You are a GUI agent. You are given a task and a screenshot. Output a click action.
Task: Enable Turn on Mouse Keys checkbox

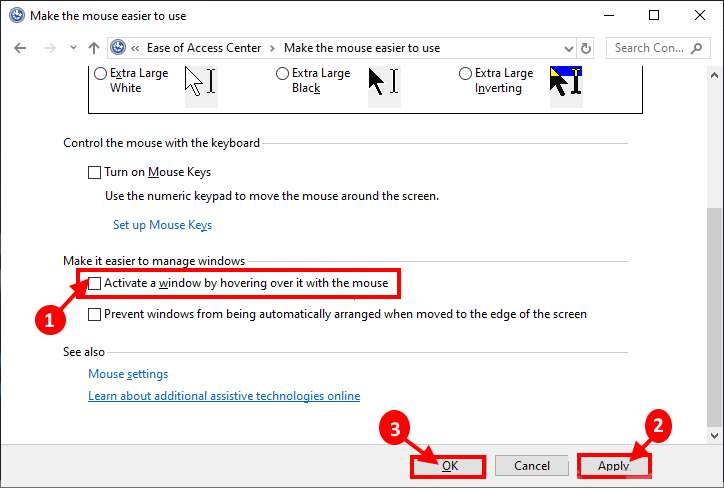(x=95, y=173)
